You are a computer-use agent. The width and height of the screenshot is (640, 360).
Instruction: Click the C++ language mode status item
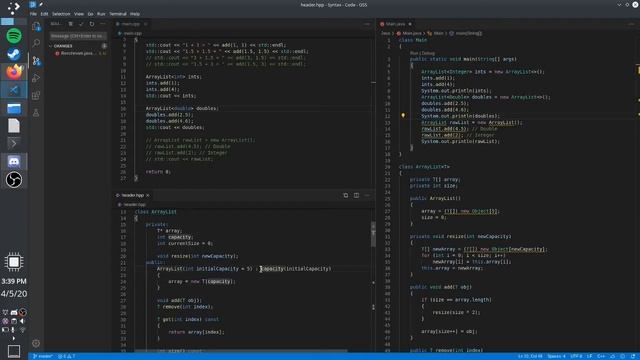pyautogui.click(x=601, y=356)
